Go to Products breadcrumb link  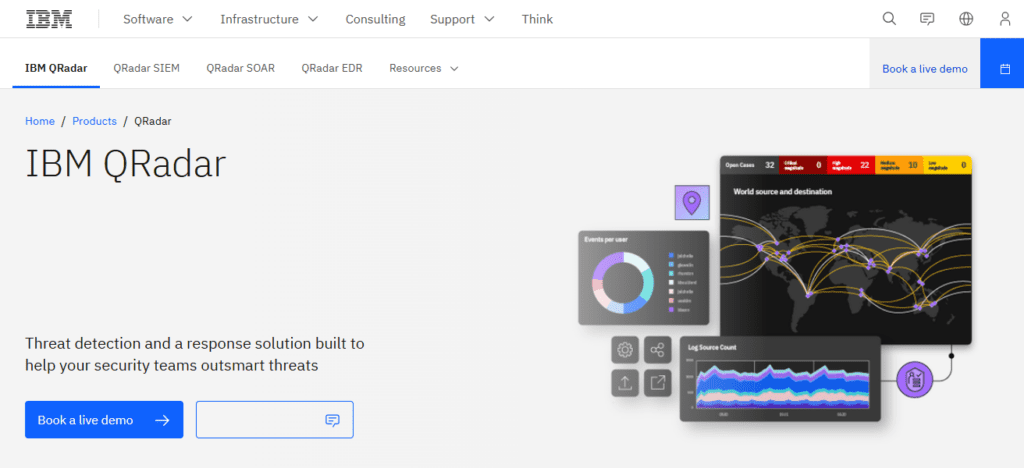point(95,121)
